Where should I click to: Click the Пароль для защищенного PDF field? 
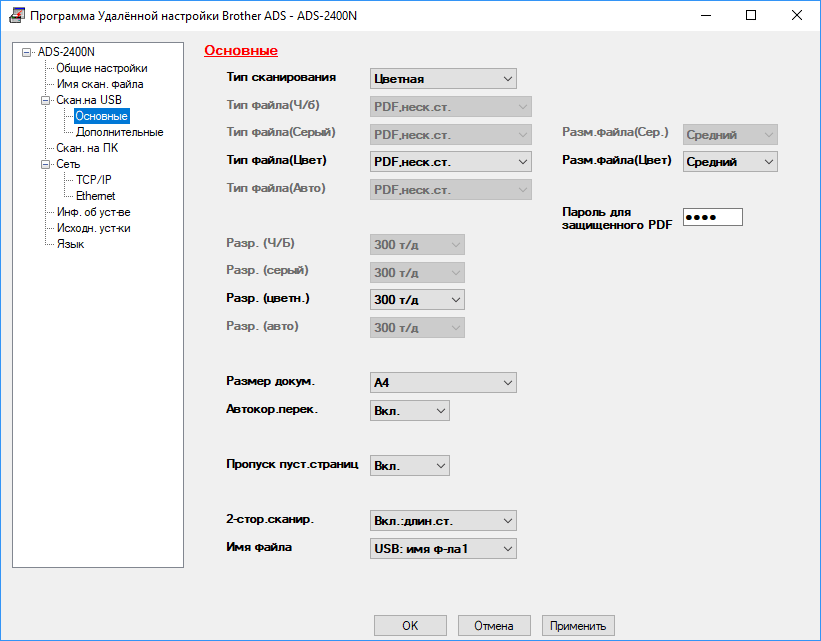(x=713, y=217)
